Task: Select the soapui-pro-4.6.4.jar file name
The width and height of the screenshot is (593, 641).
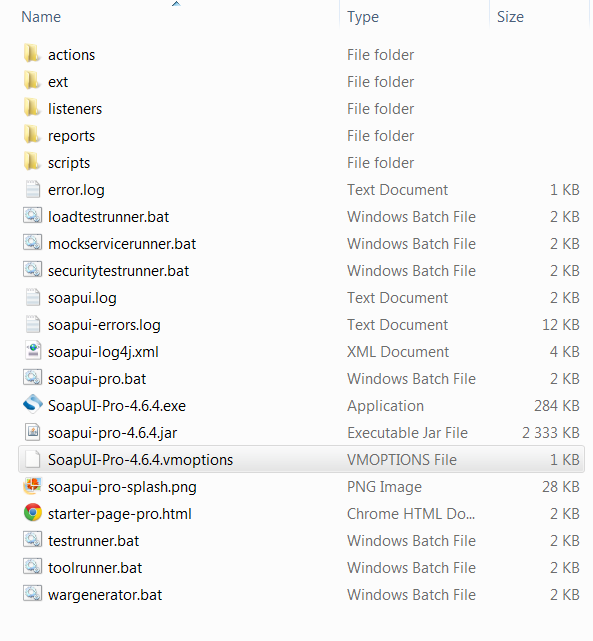Action: 112,433
